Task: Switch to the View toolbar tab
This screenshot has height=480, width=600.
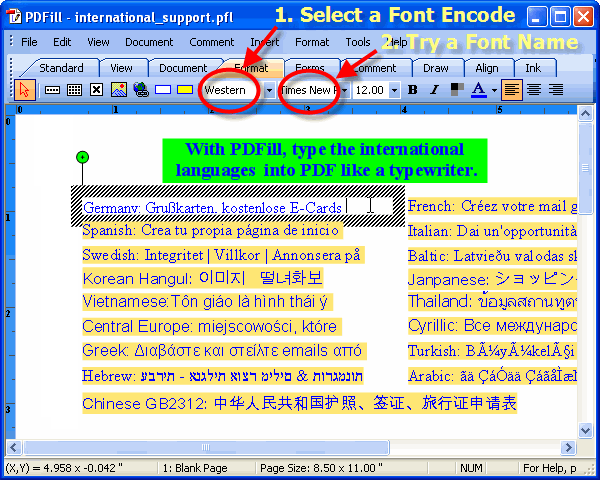Action: point(121,68)
